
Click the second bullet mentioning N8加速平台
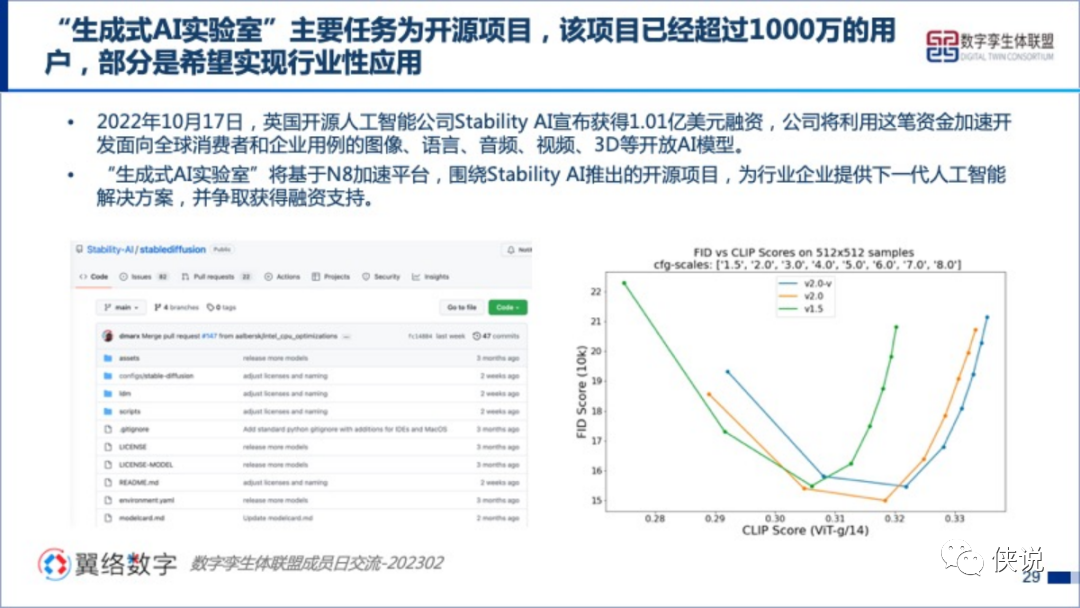[x=551, y=187]
